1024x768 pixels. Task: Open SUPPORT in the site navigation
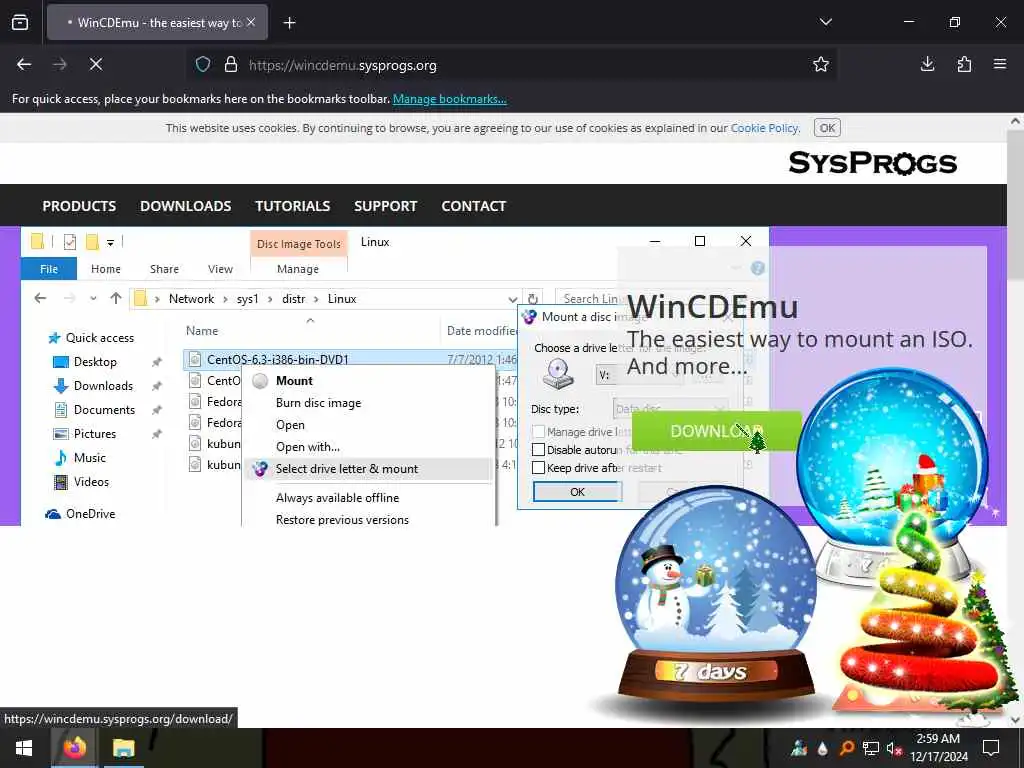[x=385, y=206]
